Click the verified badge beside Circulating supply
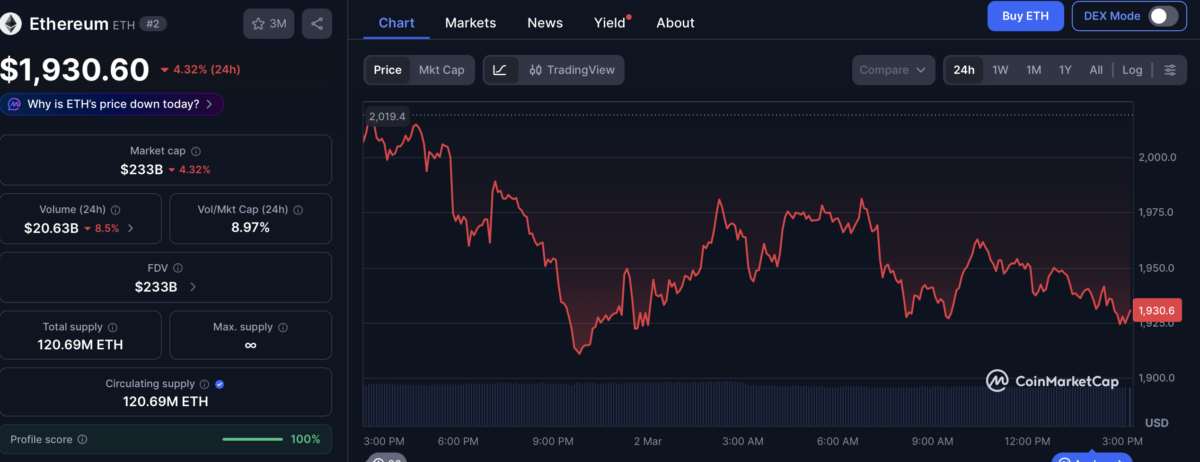Image resolution: width=1200 pixels, height=462 pixels. click(x=219, y=383)
